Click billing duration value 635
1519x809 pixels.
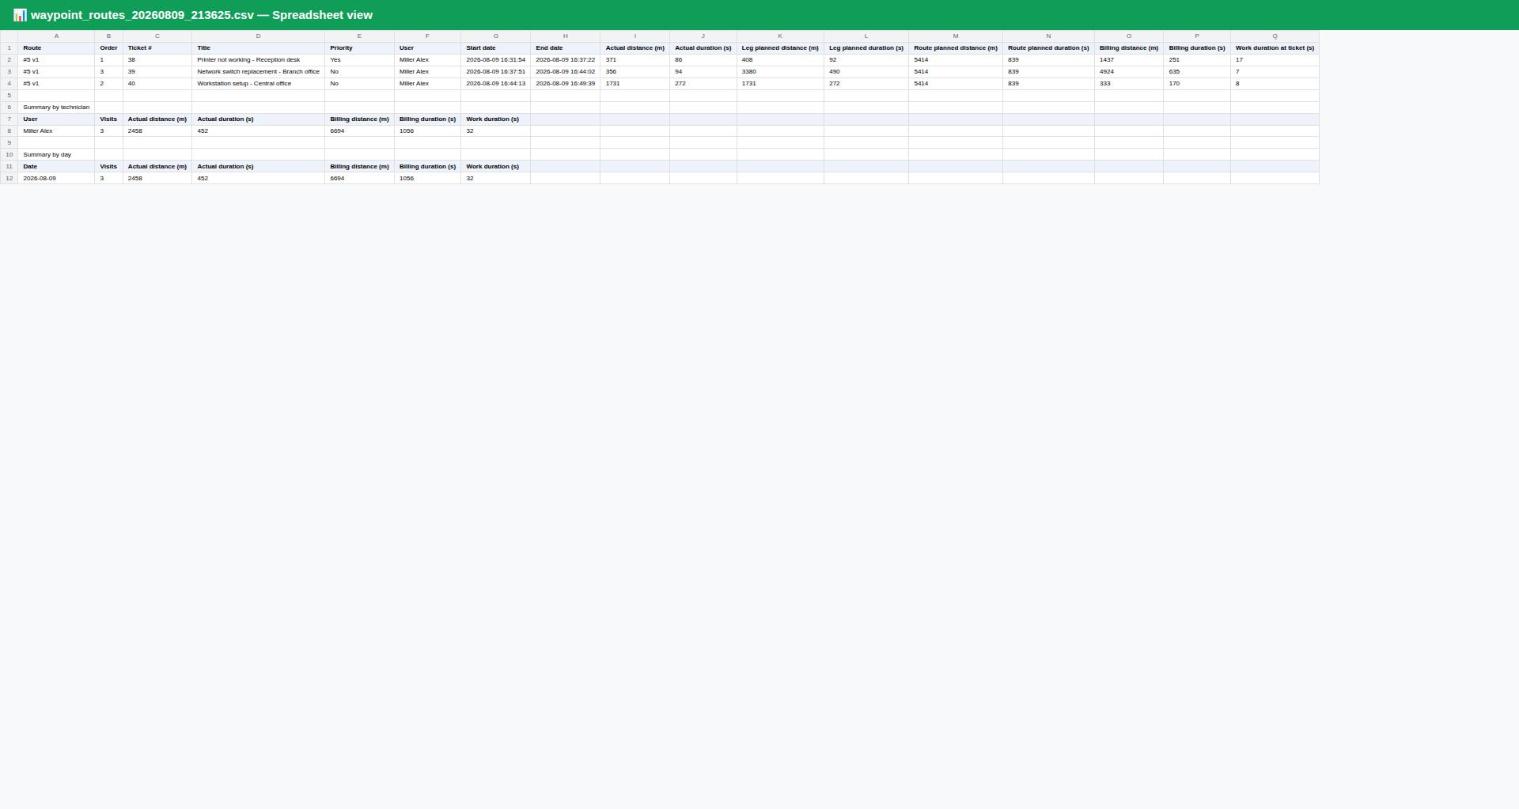1197,72
